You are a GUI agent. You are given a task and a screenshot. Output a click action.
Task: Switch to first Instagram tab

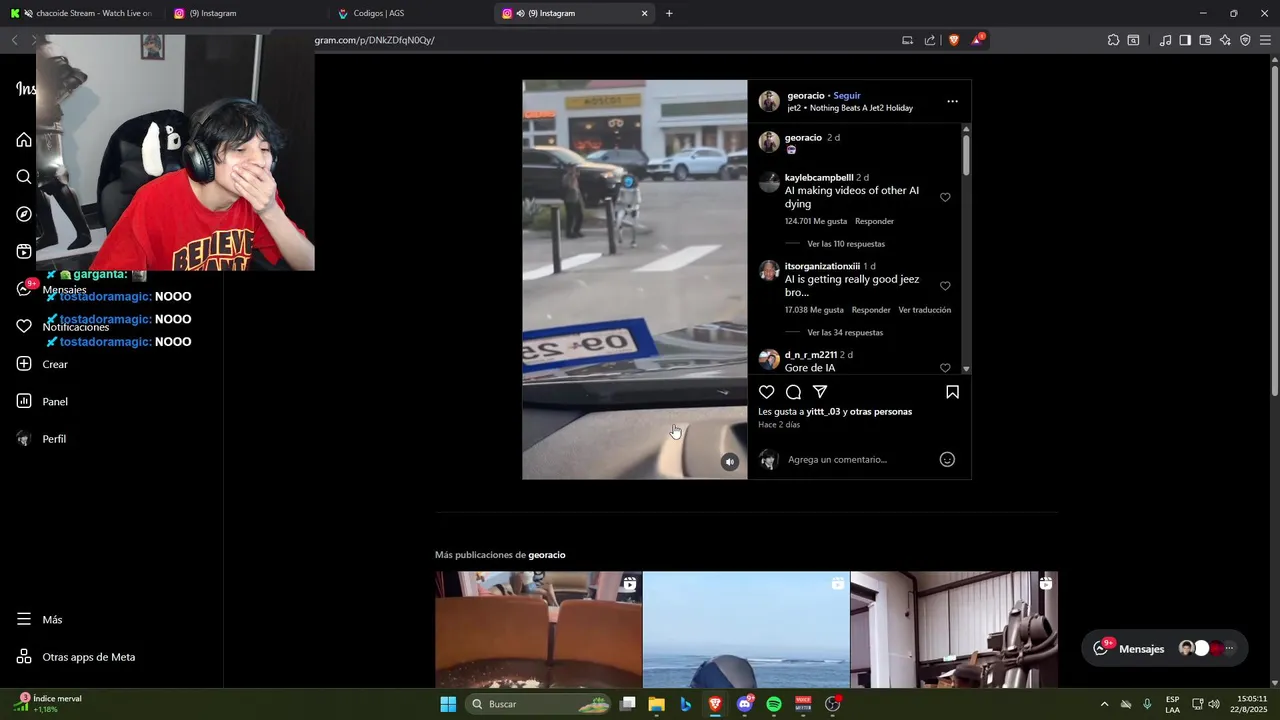click(245, 14)
